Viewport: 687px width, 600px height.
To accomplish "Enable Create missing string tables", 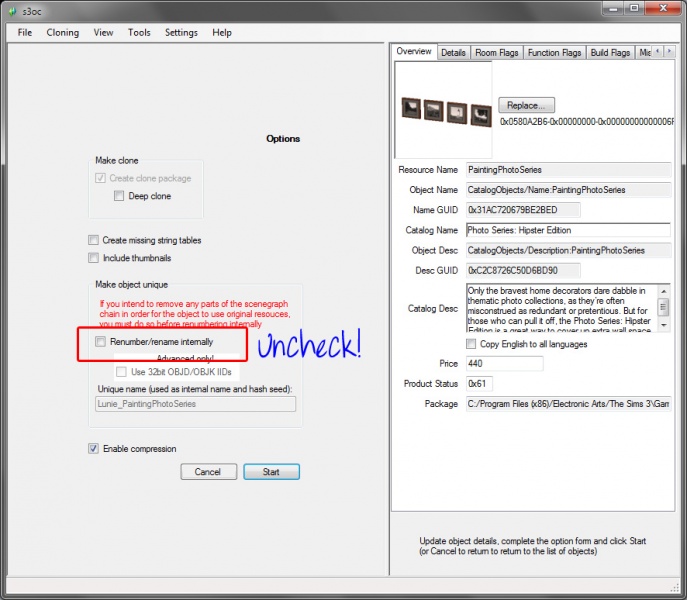I will [94, 240].
